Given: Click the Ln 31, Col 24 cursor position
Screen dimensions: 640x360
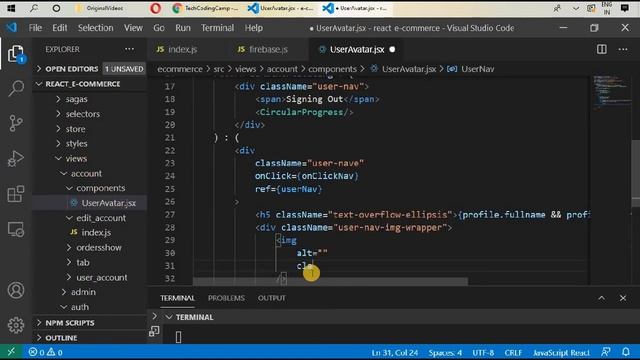Looking at the screenshot, I should (x=395, y=352).
